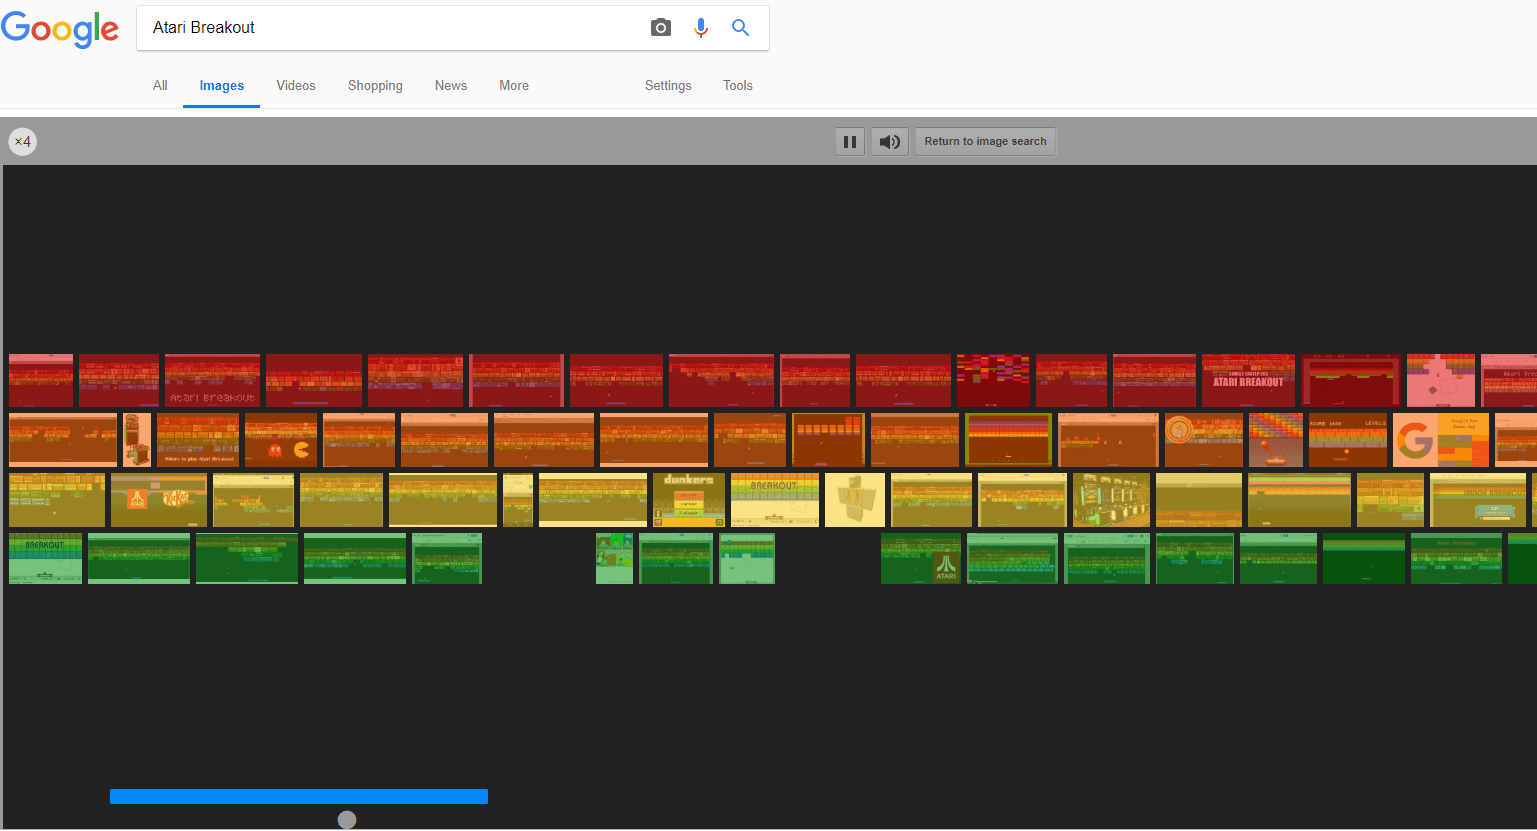This screenshot has width=1537, height=831.
Task: Open the Settings menu
Action: click(x=667, y=85)
